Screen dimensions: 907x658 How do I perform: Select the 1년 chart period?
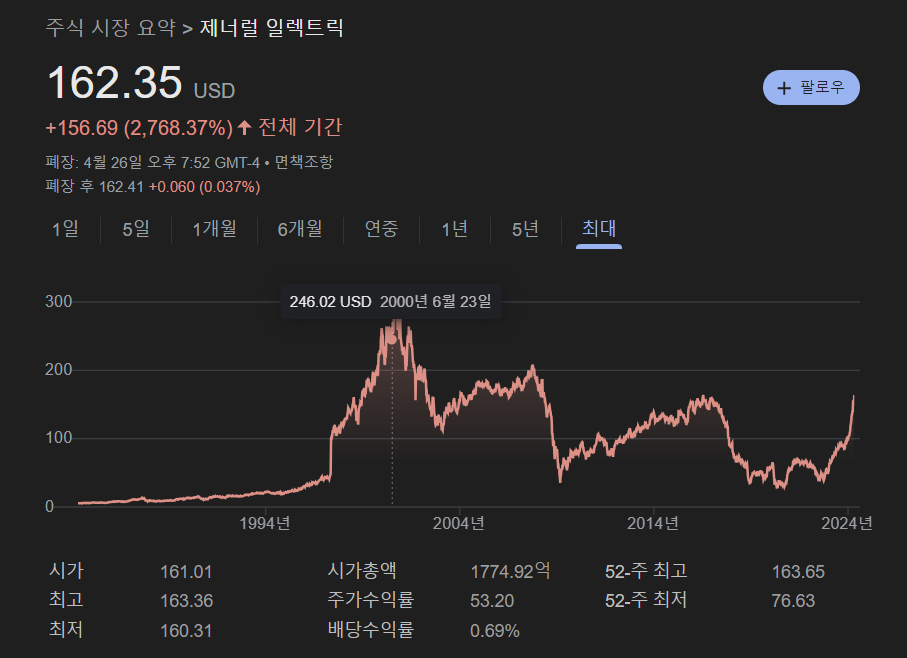pos(453,229)
